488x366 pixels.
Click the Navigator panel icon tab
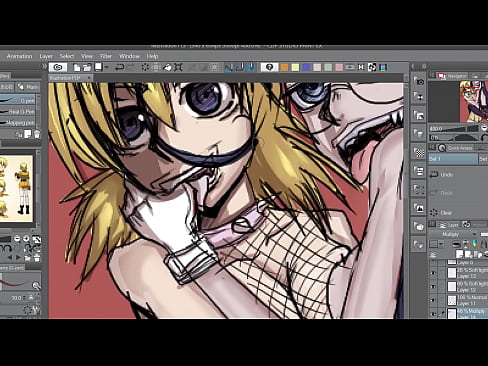[442, 76]
